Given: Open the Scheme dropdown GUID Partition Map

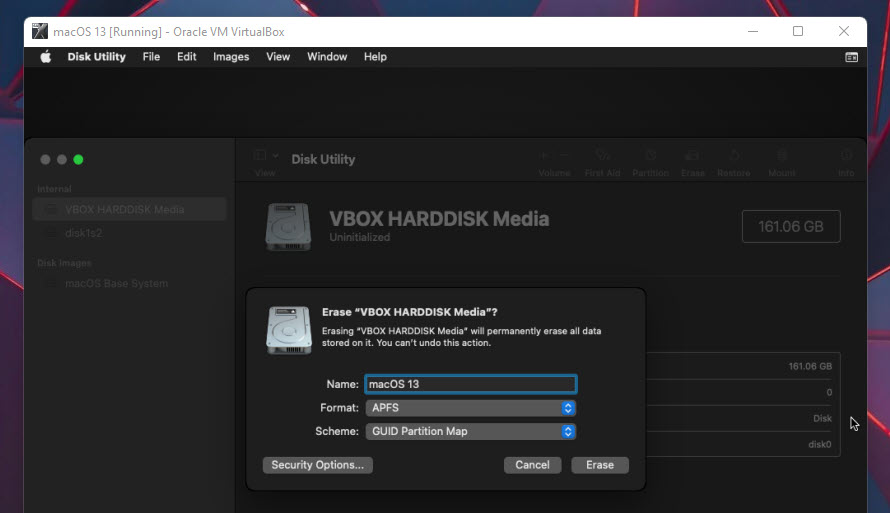Looking at the screenshot, I should [x=471, y=431].
